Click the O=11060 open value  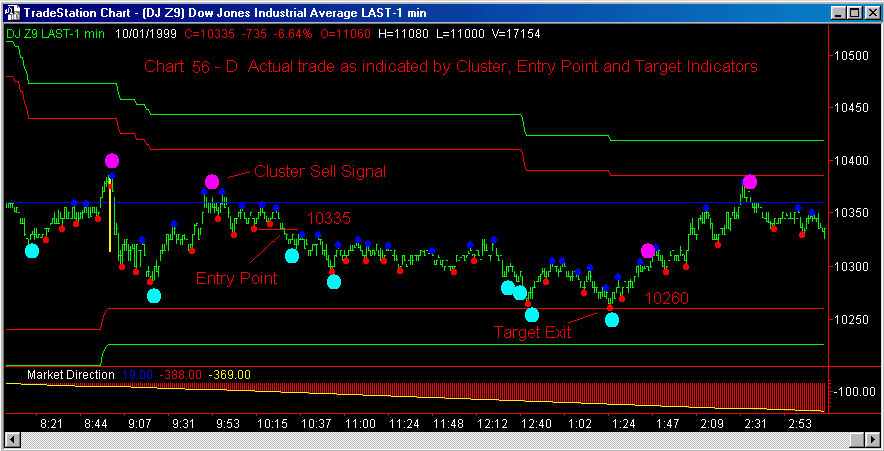345,34
